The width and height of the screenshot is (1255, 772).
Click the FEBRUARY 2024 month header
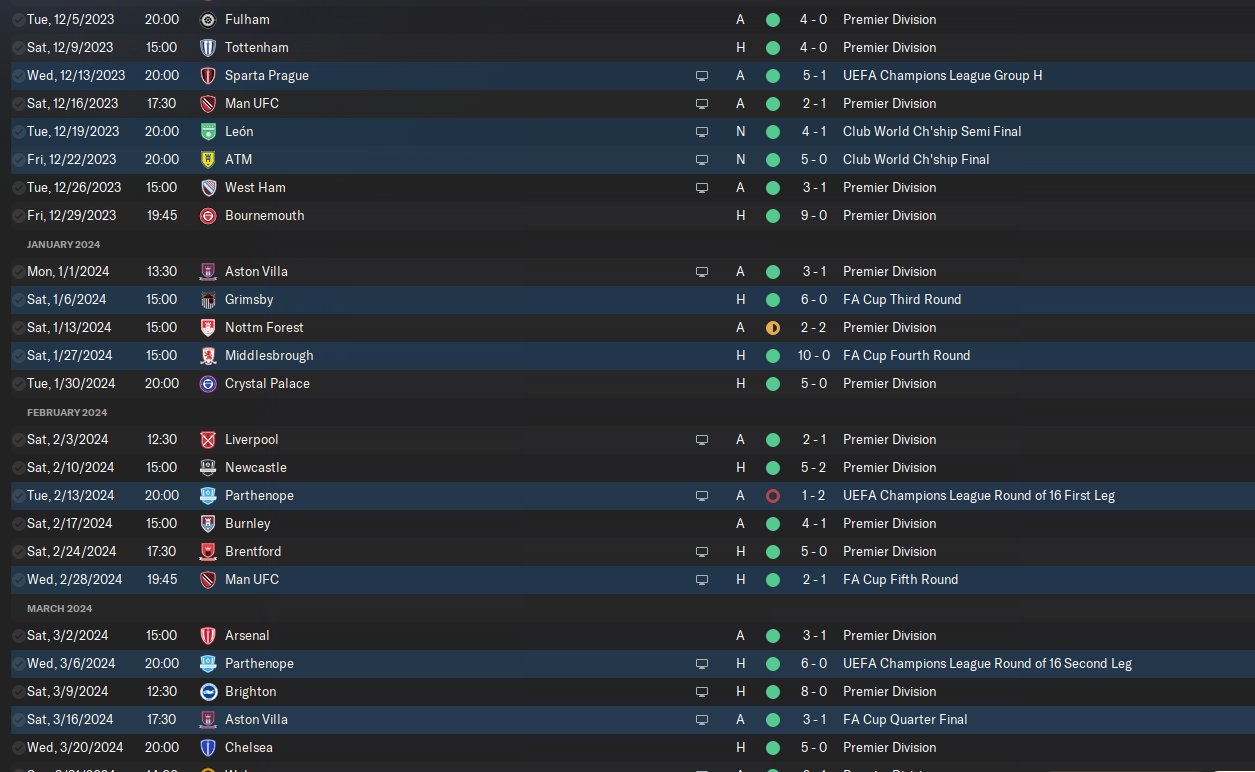pos(67,412)
